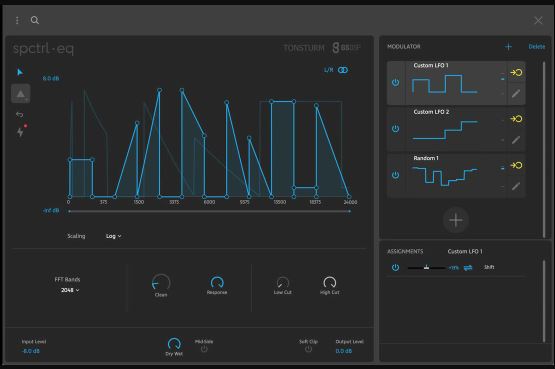Click the assign icon for Random 1

(x=516, y=165)
